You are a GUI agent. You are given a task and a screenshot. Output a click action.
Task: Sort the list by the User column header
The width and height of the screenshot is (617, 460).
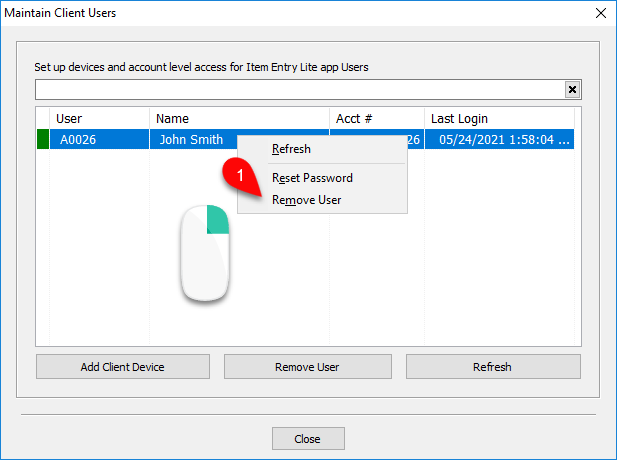tap(100, 118)
